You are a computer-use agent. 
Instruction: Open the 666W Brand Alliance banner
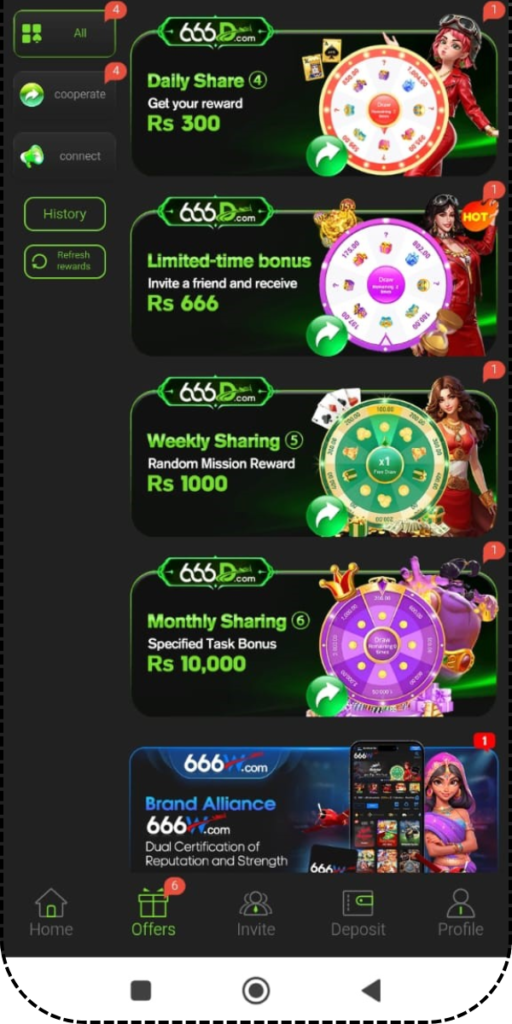(x=313, y=810)
